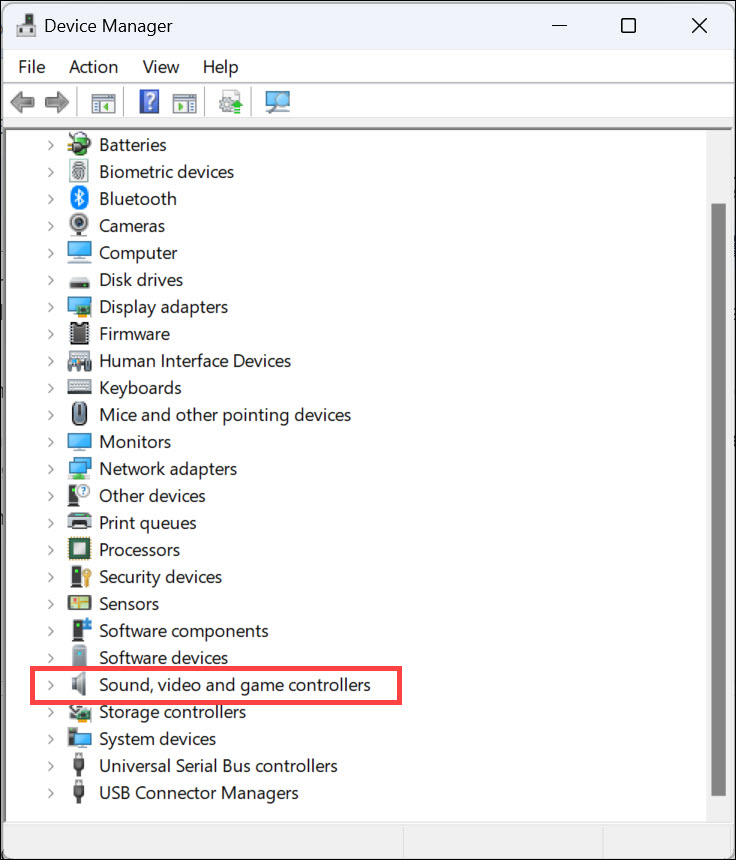This screenshot has width=736, height=860.
Task: Click the Firmware chip icon
Action: [x=79, y=333]
